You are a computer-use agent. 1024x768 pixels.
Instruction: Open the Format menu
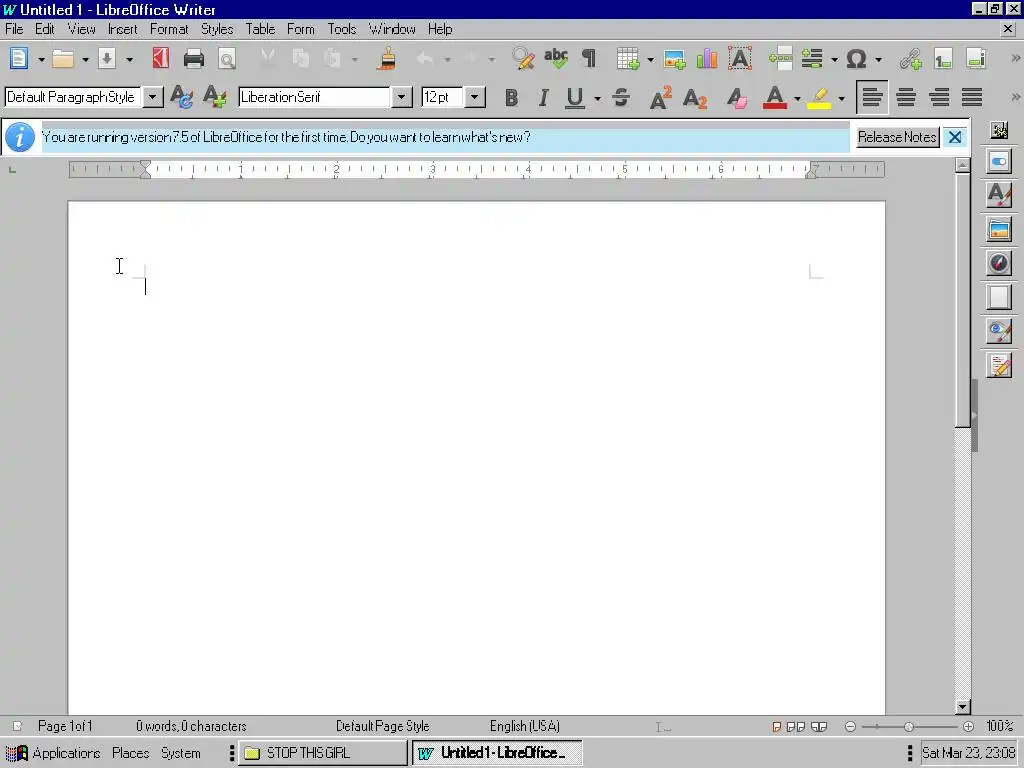169,29
